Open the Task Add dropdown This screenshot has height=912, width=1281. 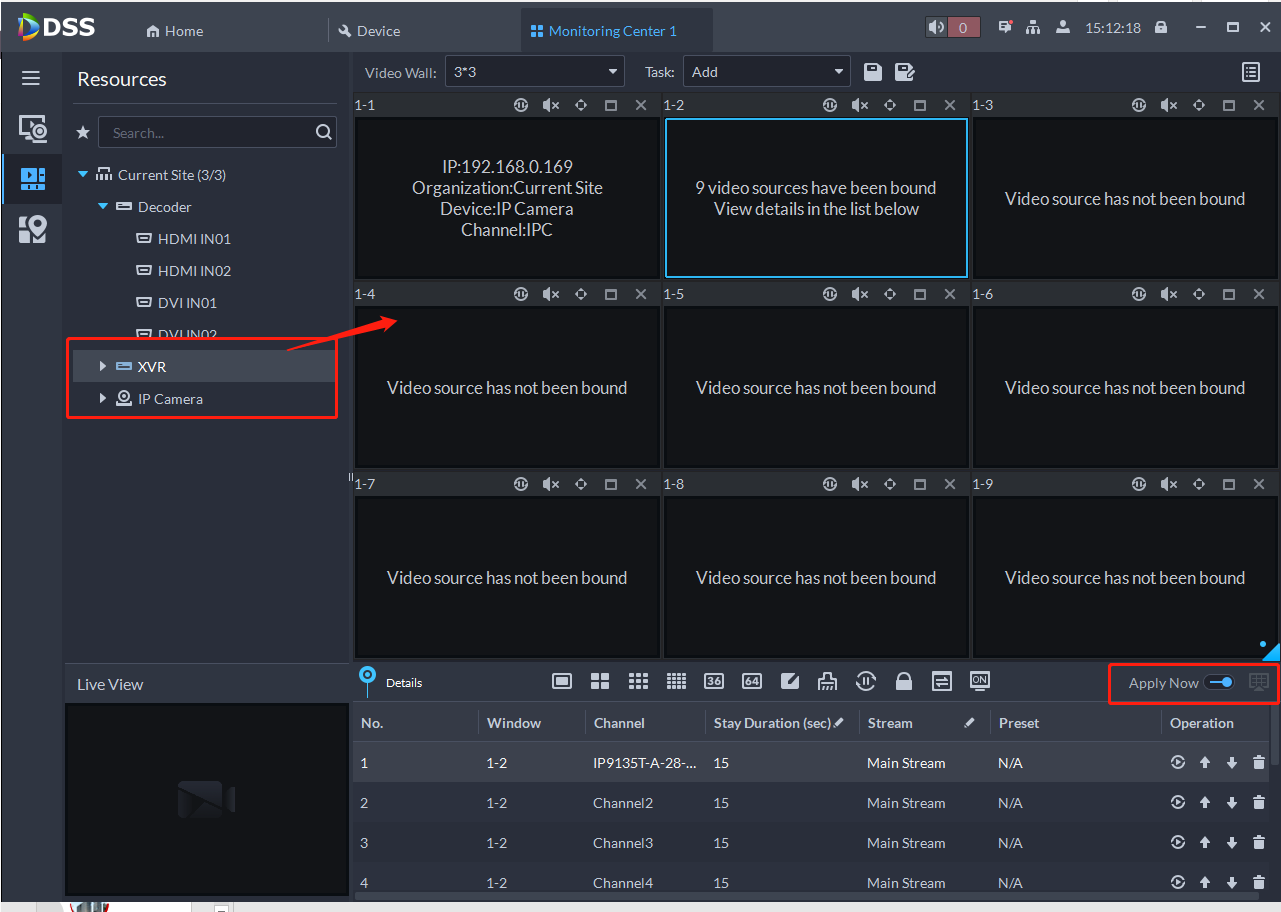click(767, 72)
